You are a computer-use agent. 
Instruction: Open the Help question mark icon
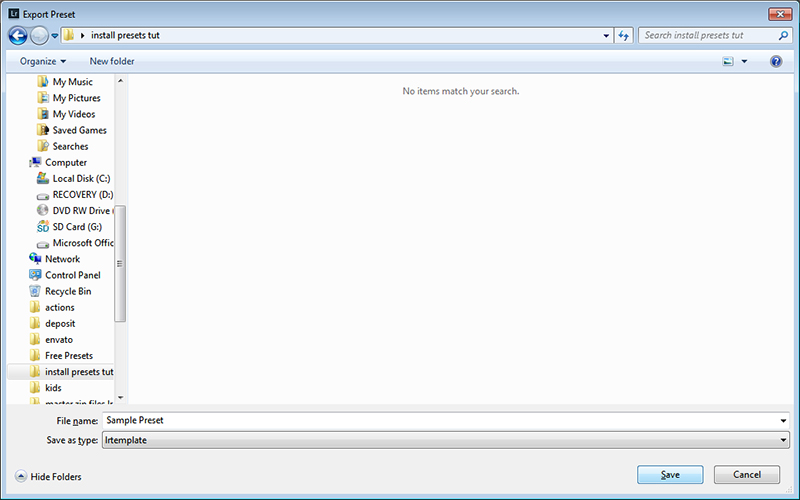(776, 61)
